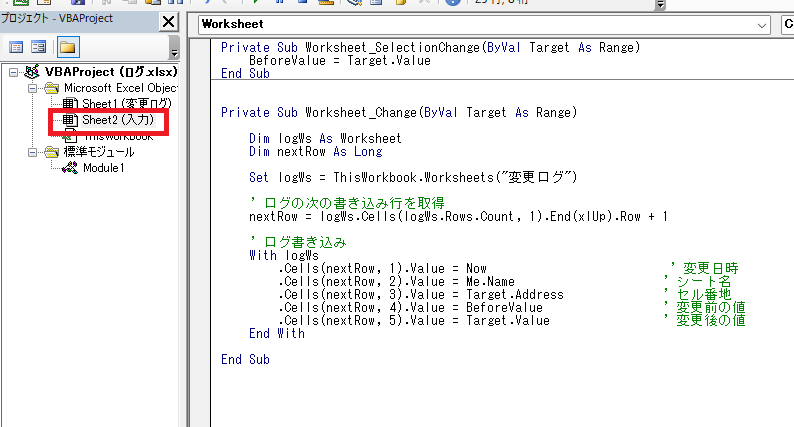Image resolution: width=794 pixels, height=427 pixels.
Task: Click the View Code icon
Action: click(16, 47)
